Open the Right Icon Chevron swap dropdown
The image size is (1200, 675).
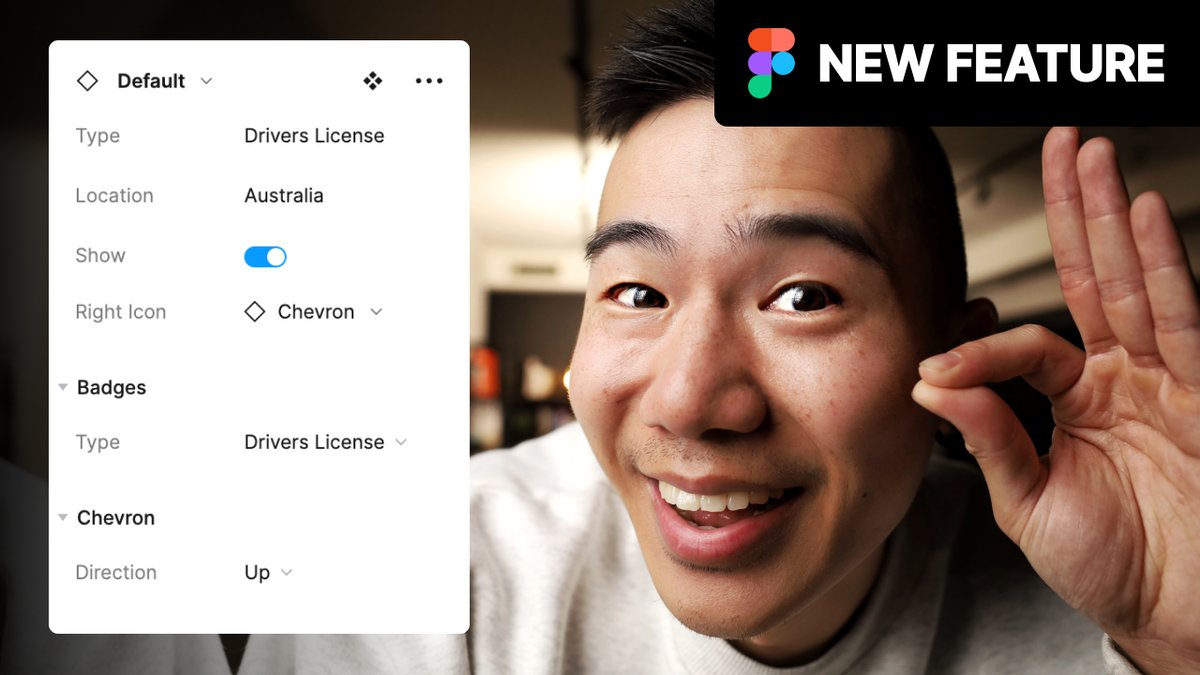tap(376, 312)
